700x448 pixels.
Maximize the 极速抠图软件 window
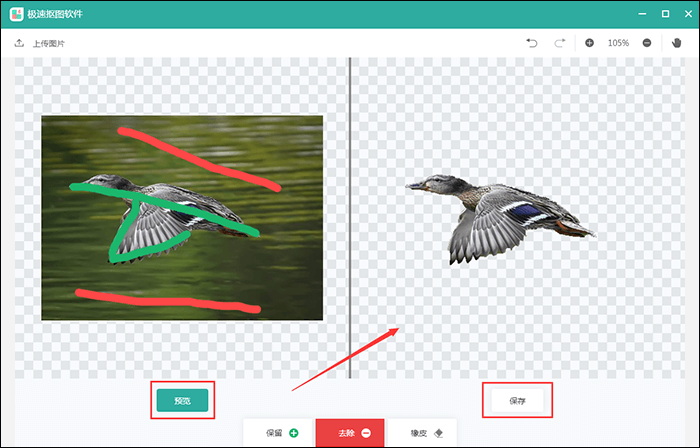point(665,14)
